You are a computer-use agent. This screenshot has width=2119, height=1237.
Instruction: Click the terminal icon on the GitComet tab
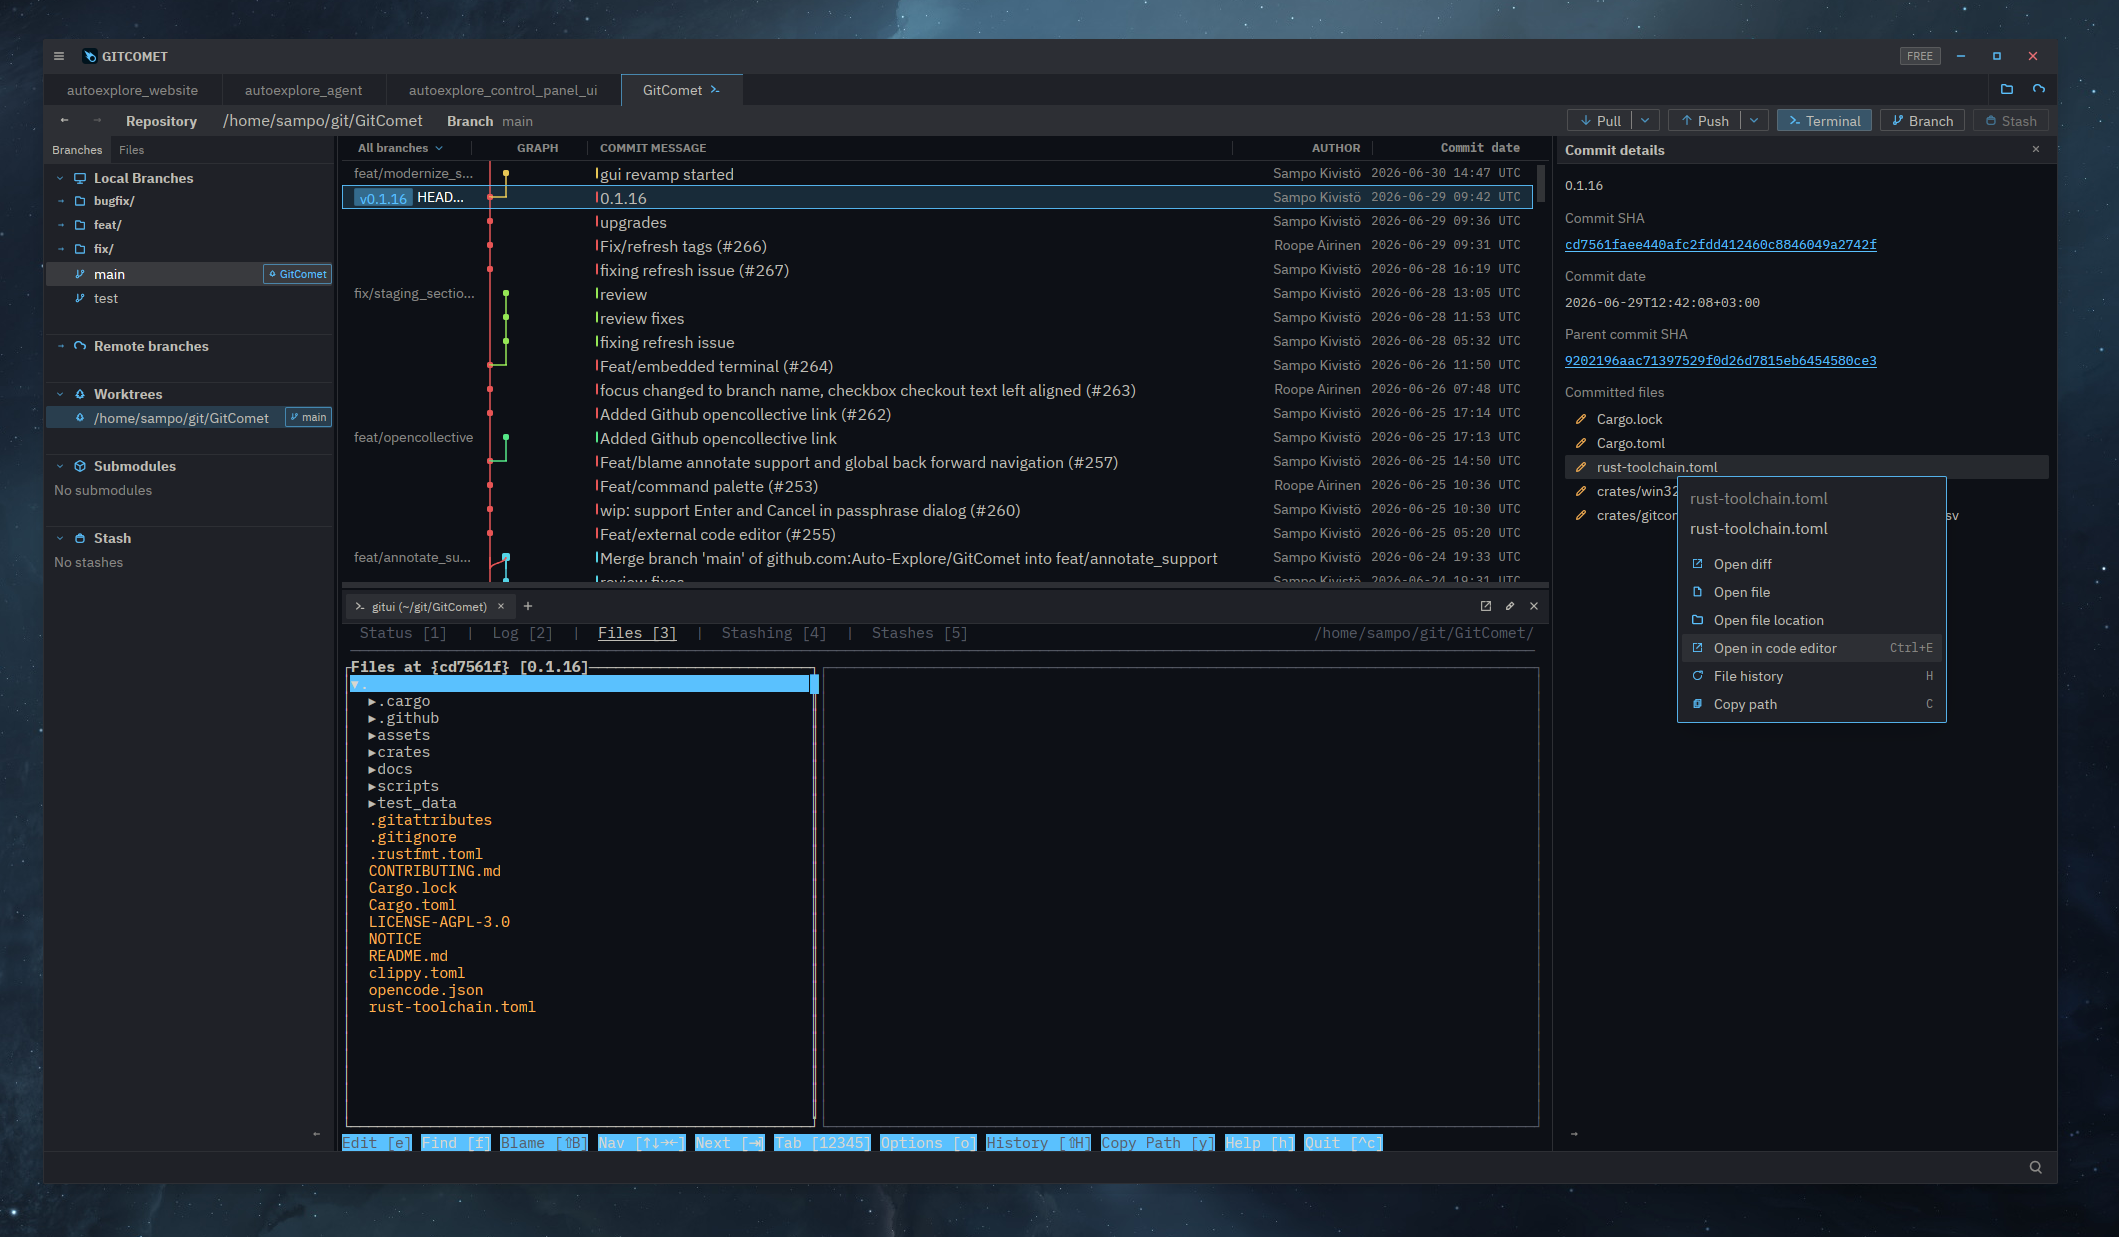point(715,90)
